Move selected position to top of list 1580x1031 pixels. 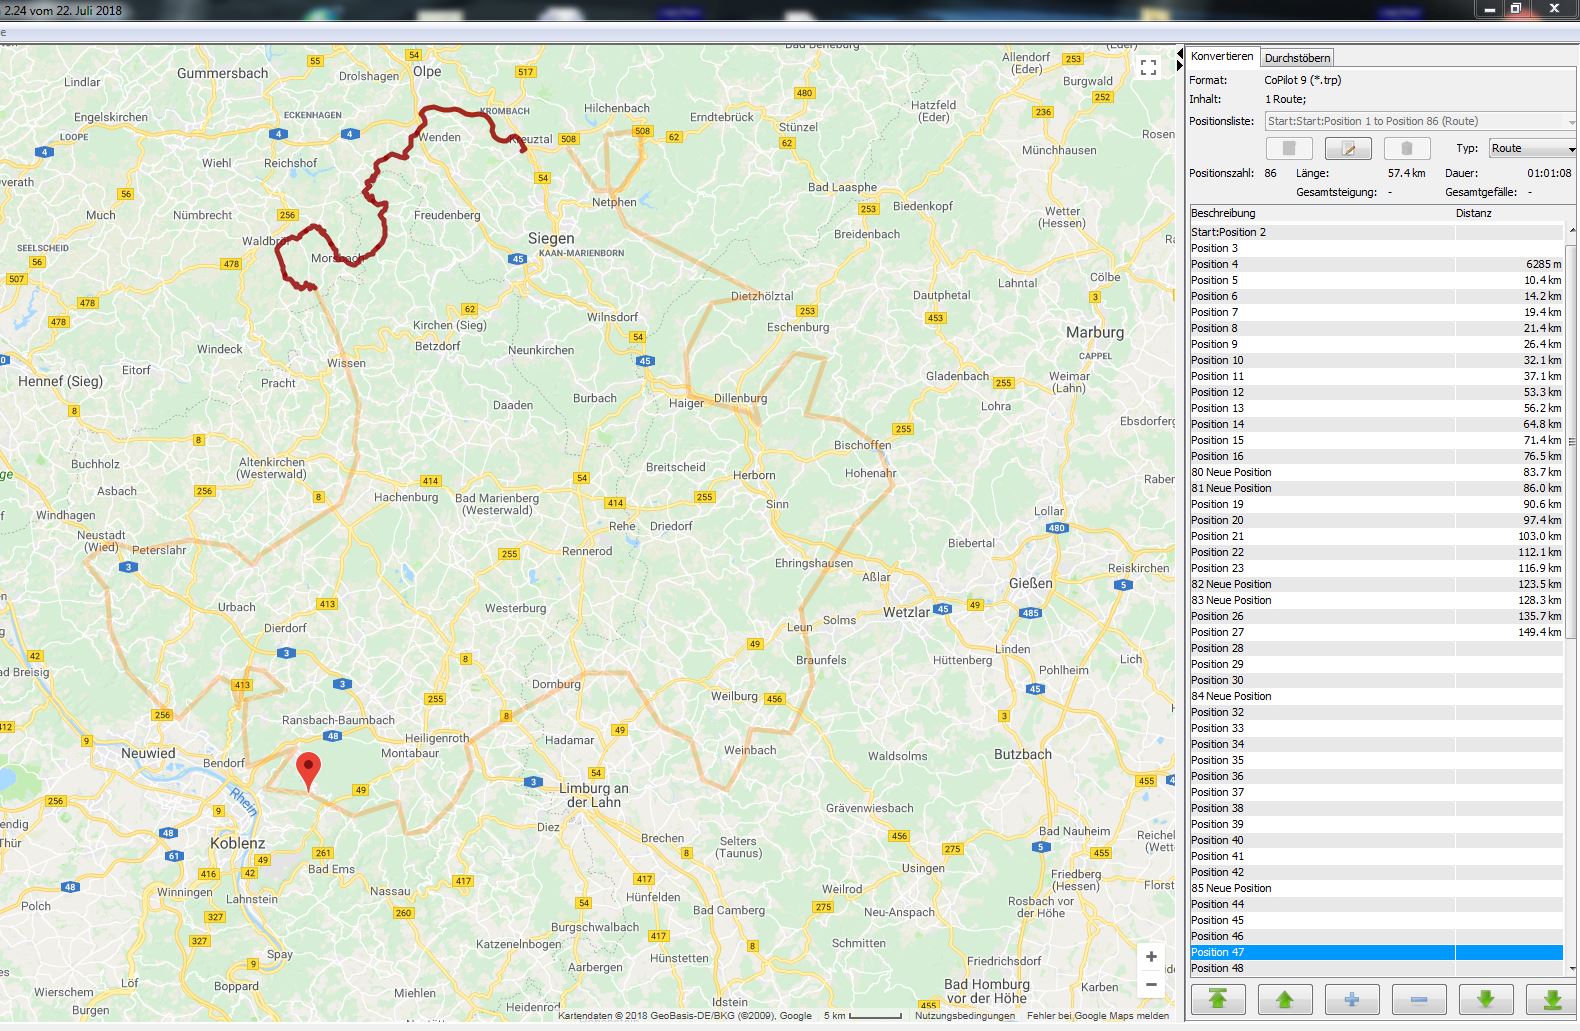[x=1217, y=999]
